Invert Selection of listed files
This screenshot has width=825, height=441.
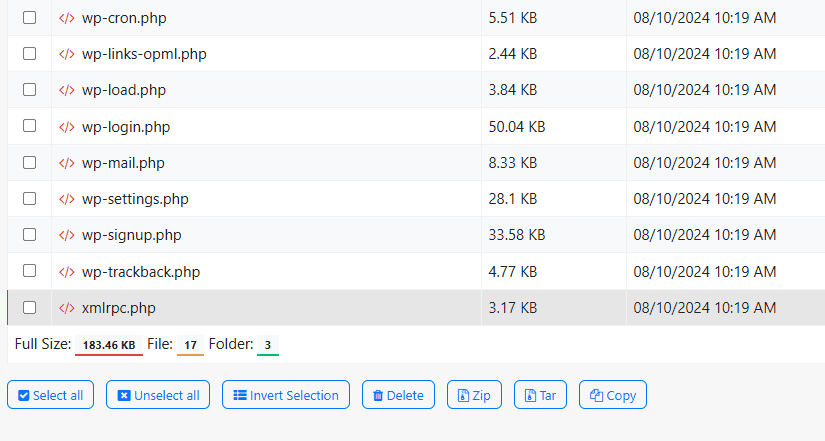(286, 395)
